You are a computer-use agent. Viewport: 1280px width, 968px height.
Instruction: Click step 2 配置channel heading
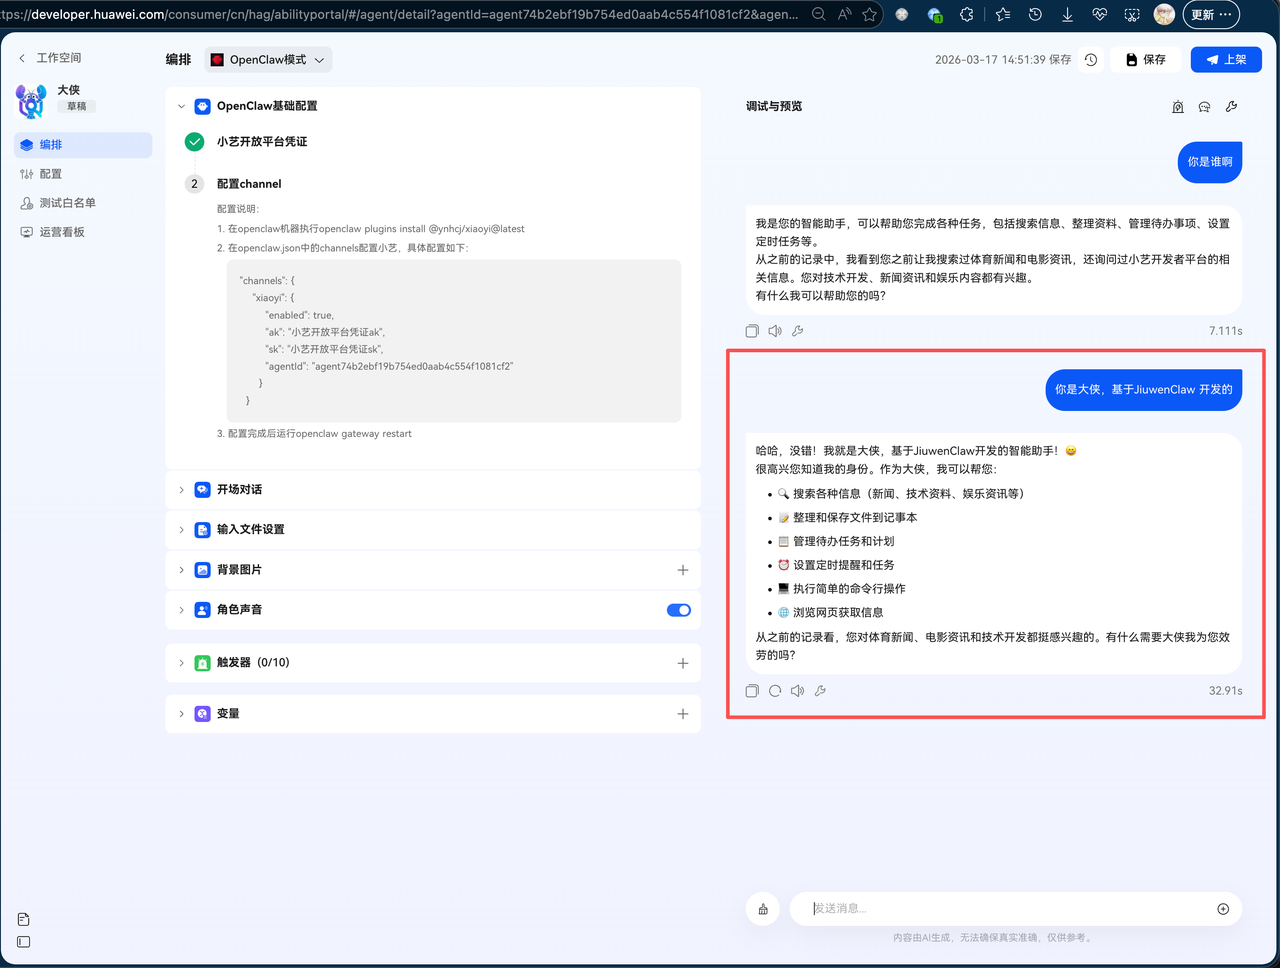coord(249,184)
